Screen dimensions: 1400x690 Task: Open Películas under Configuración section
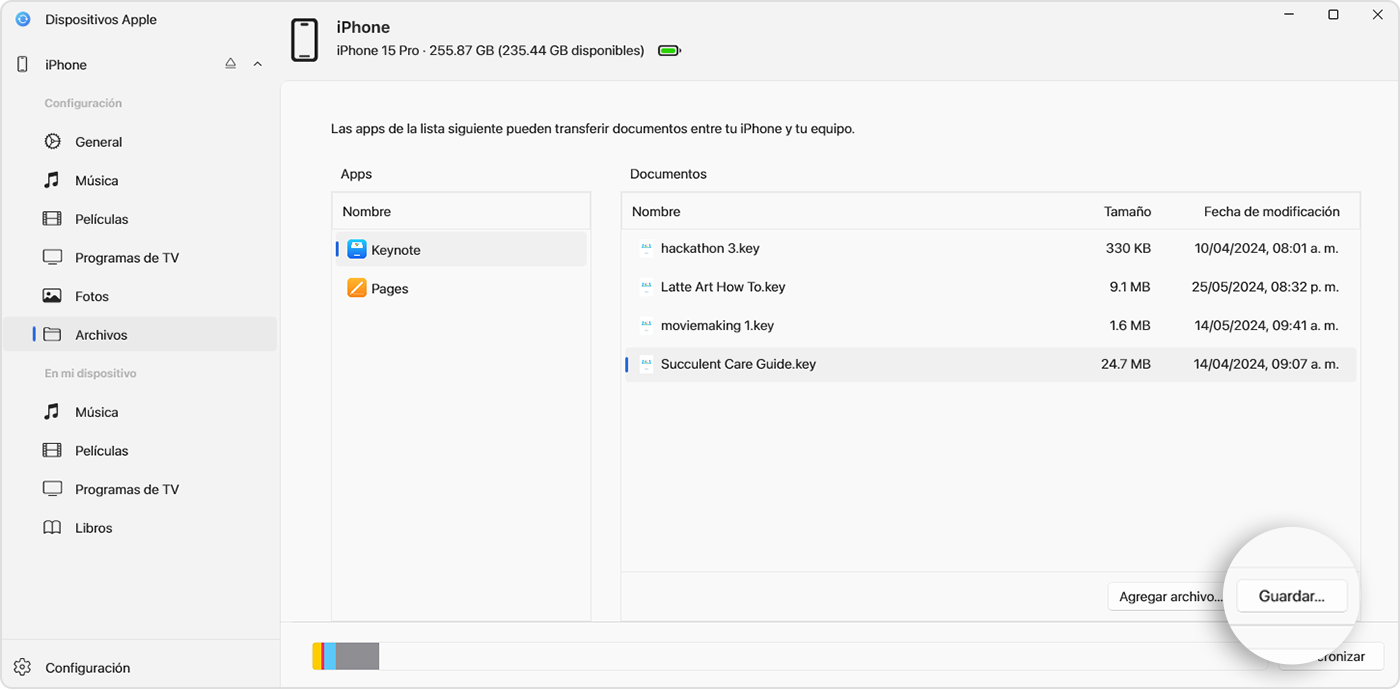tap(101, 219)
